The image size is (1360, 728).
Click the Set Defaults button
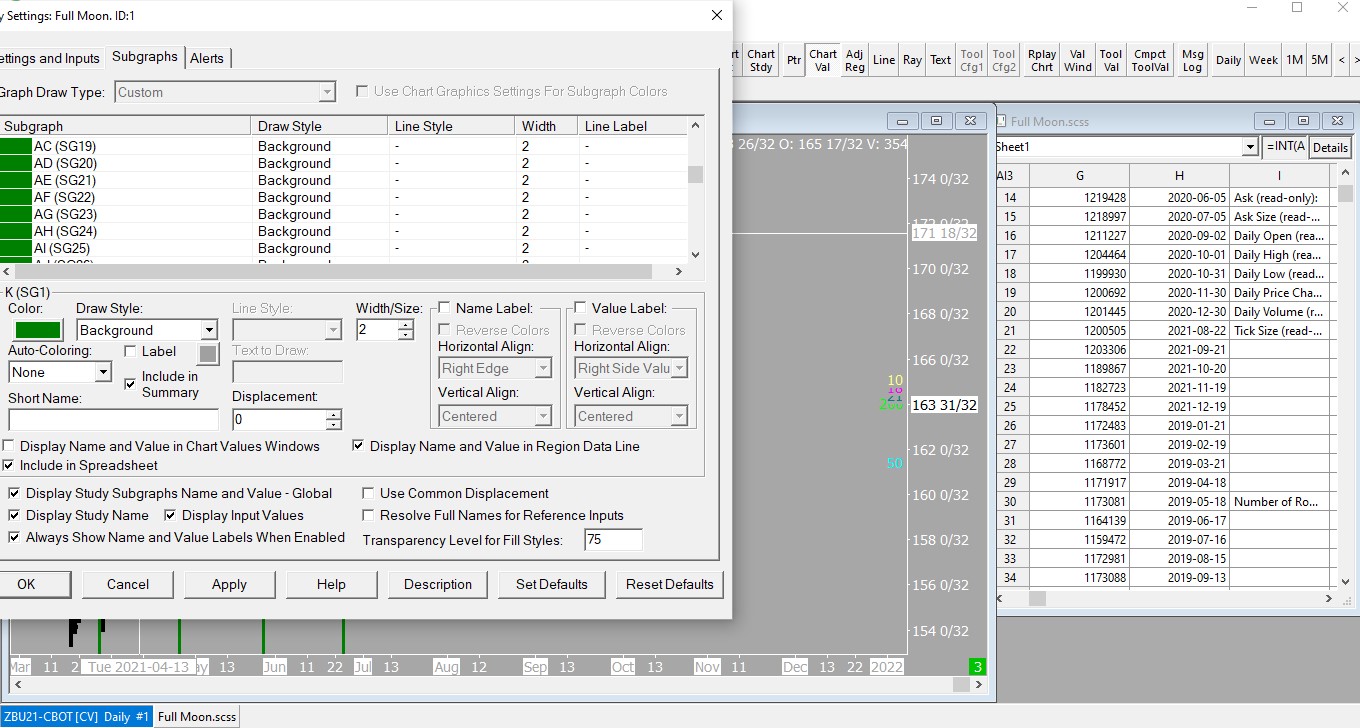click(552, 584)
